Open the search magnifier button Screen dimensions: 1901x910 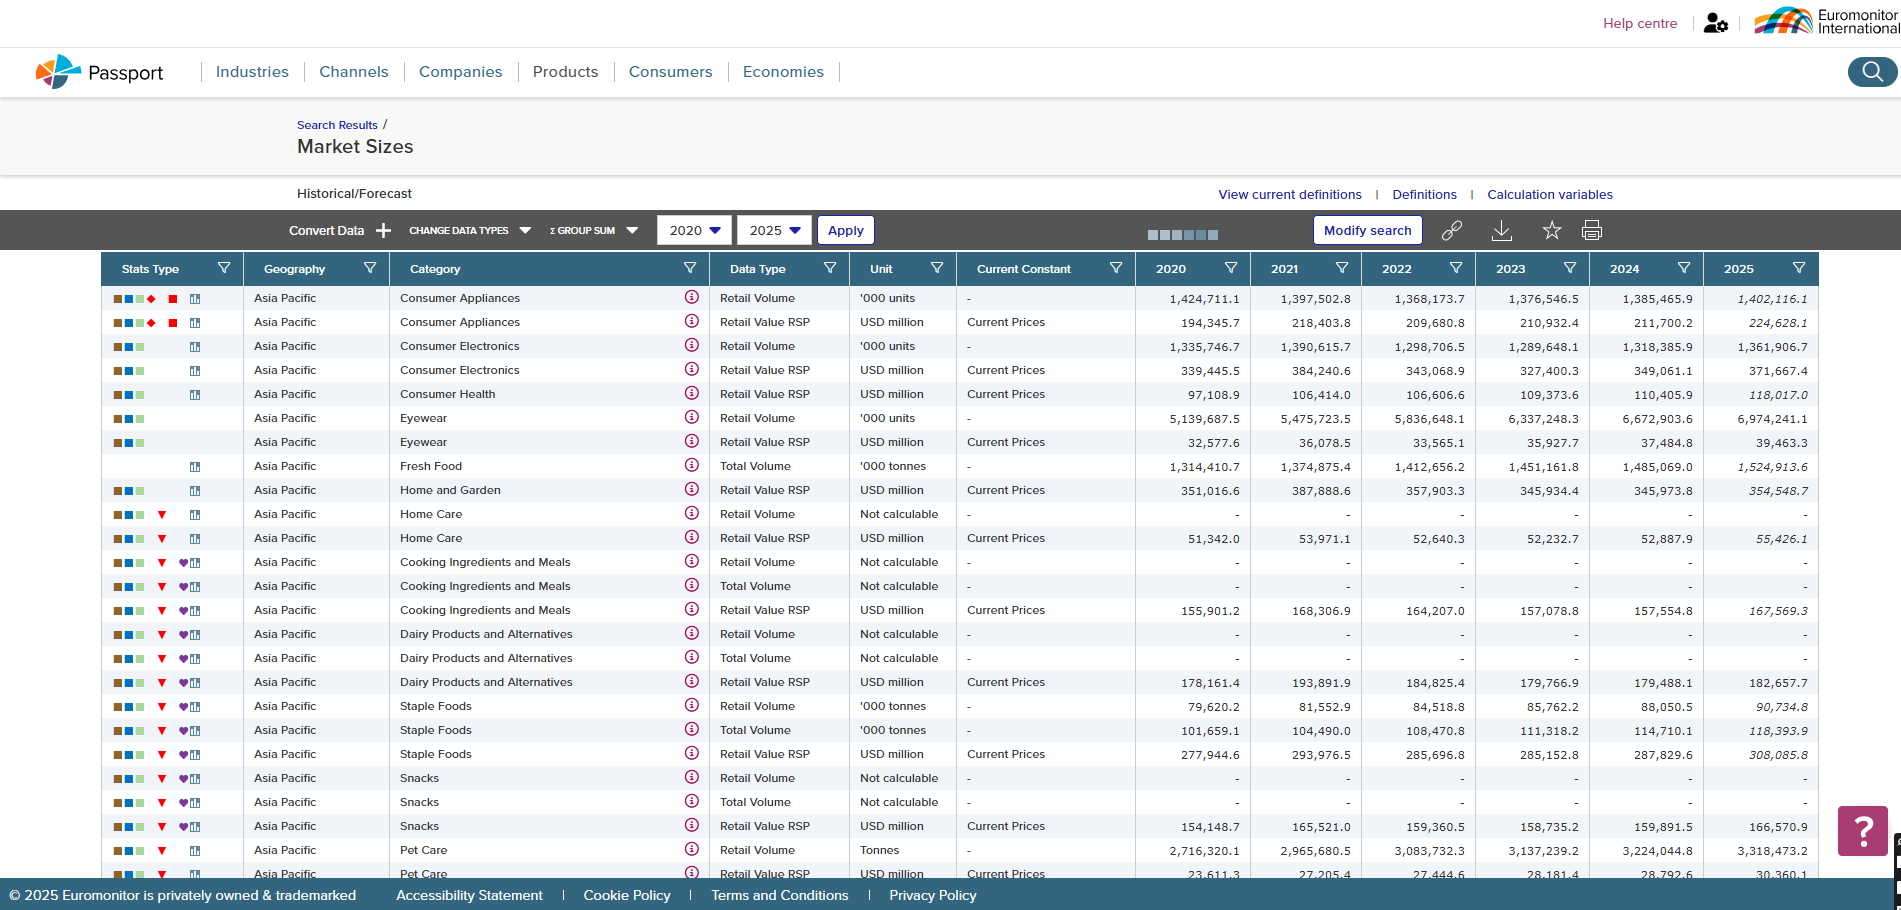point(1871,72)
